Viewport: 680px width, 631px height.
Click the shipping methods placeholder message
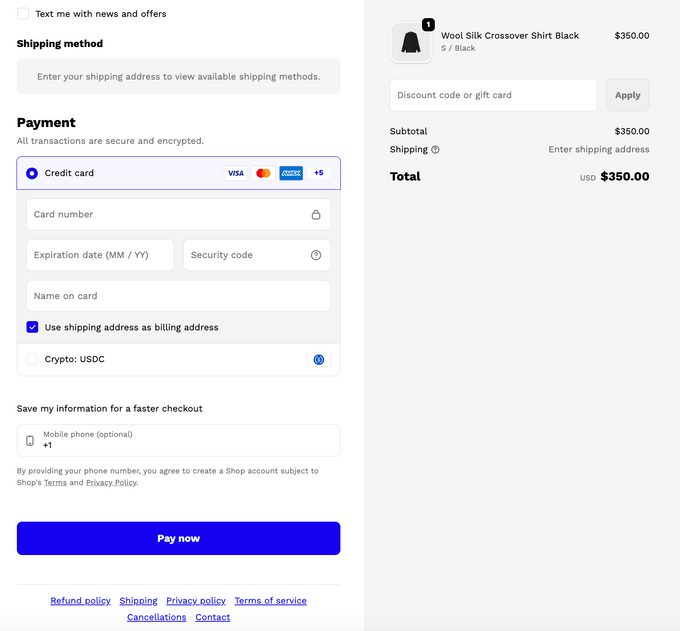click(x=178, y=76)
